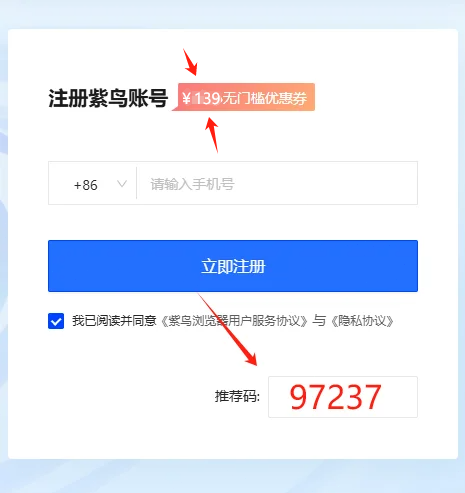The width and height of the screenshot is (465, 493).
Task: Uncheck the agreement checkbox
Action: click(x=56, y=321)
